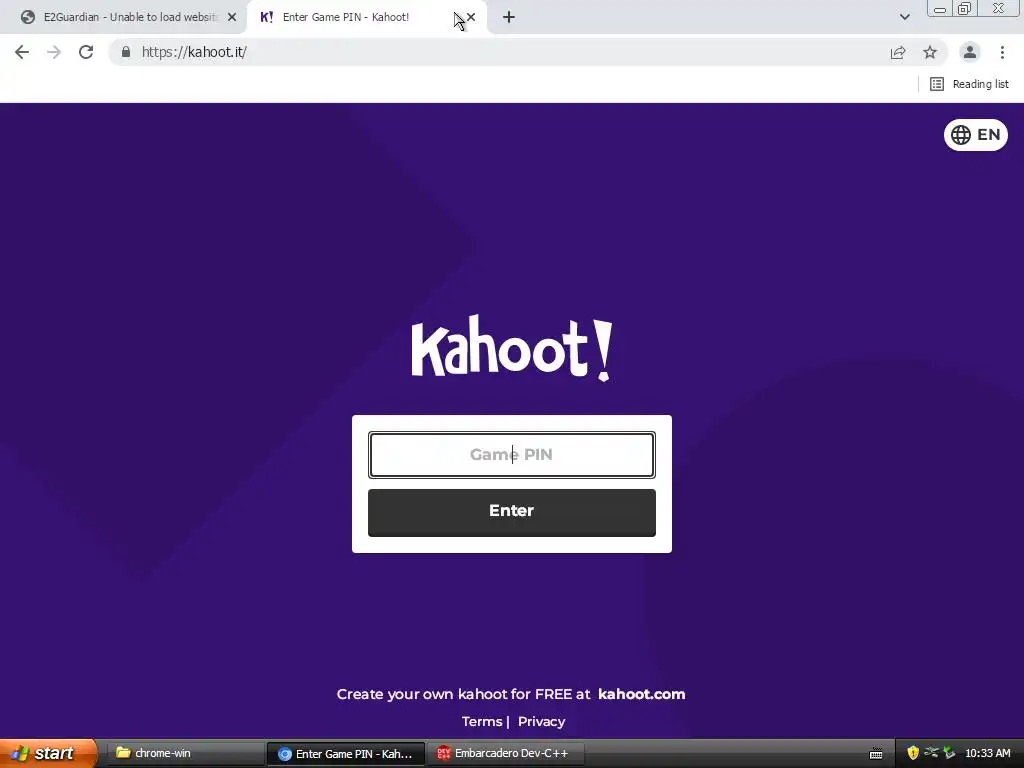Click the browser forward arrow
Image resolution: width=1024 pixels, height=768 pixels.
click(x=54, y=52)
